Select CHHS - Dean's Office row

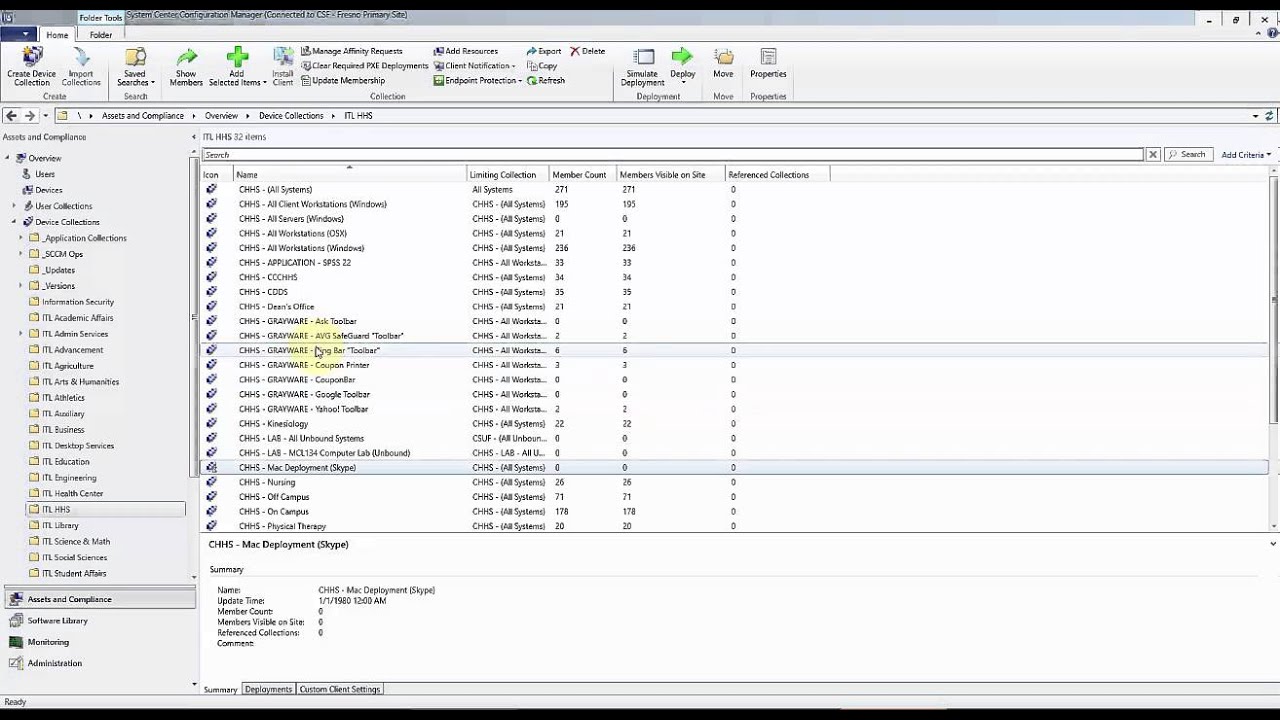[735, 307]
